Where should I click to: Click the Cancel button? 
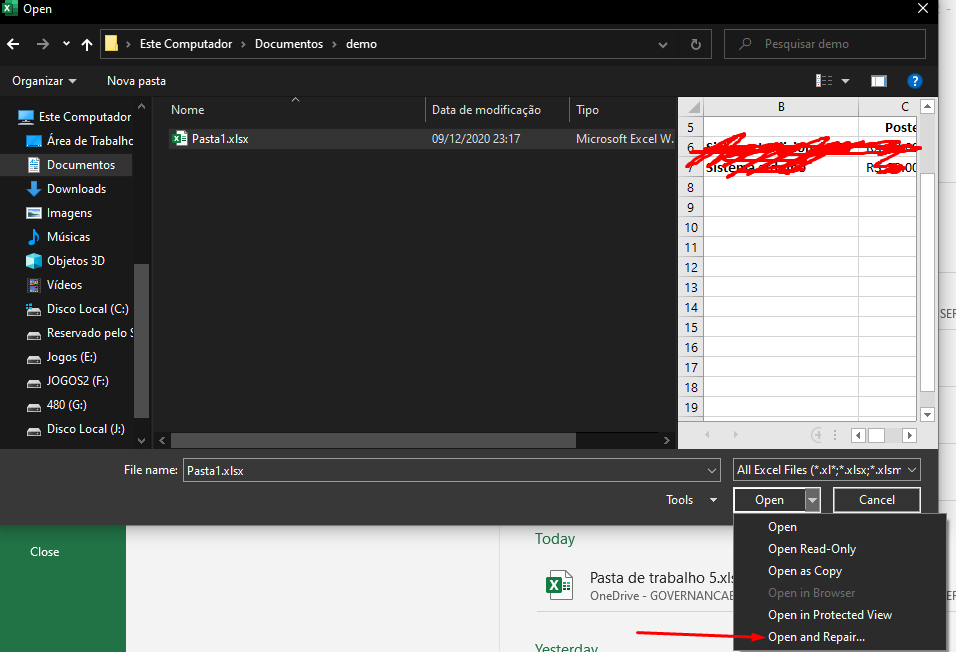[x=876, y=500]
